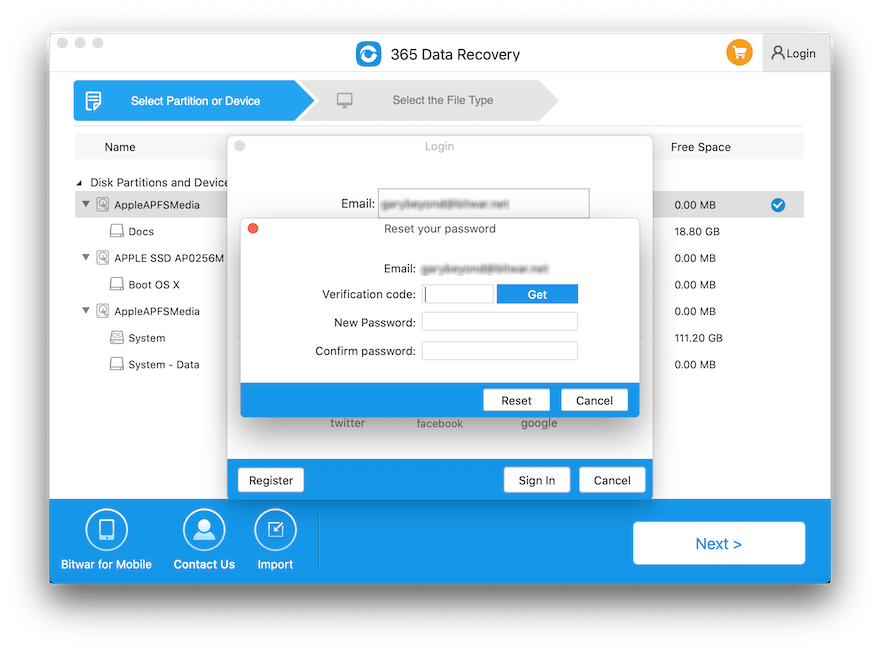Click the Email field in Login dialog
This screenshot has width=880, height=649.
[x=484, y=203]
